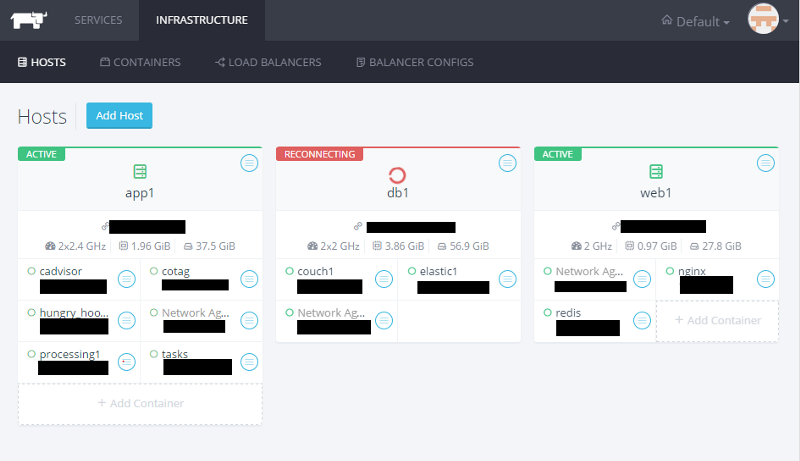Viewport: 800px width, 461px height.
Task: Open the Services top menu
Action: pyautogui.click(x=98, y=20)
